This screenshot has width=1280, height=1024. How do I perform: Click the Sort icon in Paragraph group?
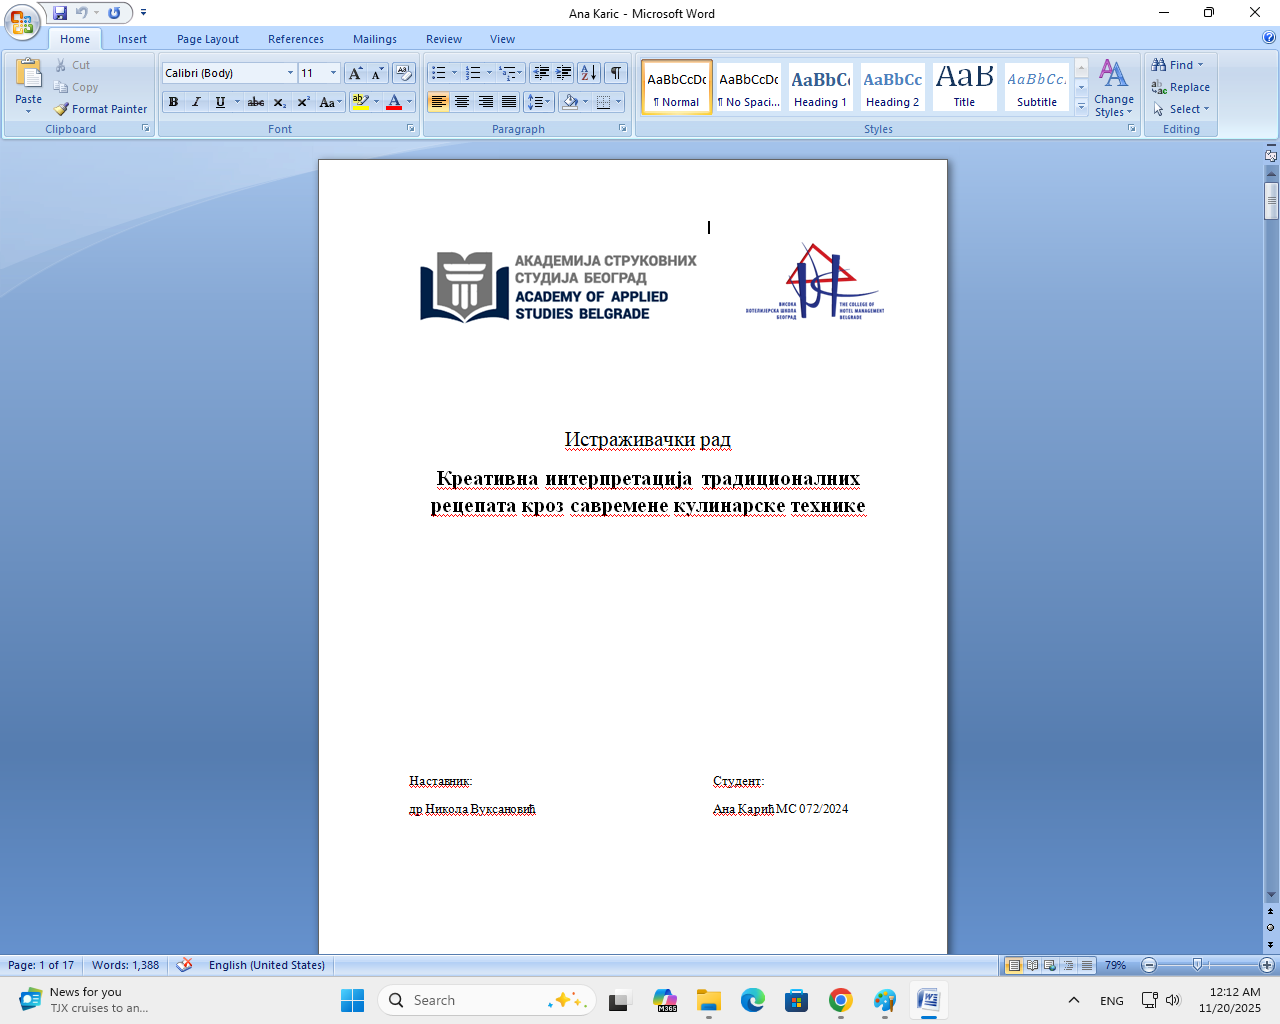point(588,73)
